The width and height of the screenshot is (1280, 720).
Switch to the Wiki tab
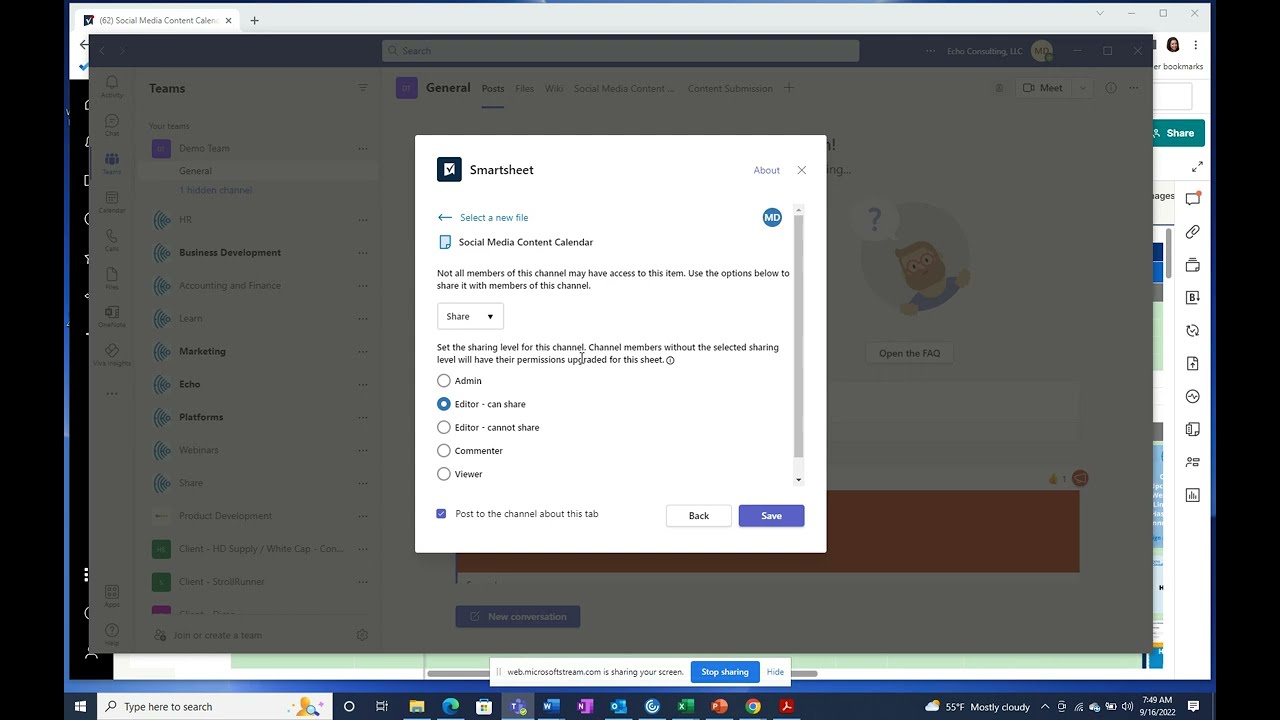(x=554, y=89)
